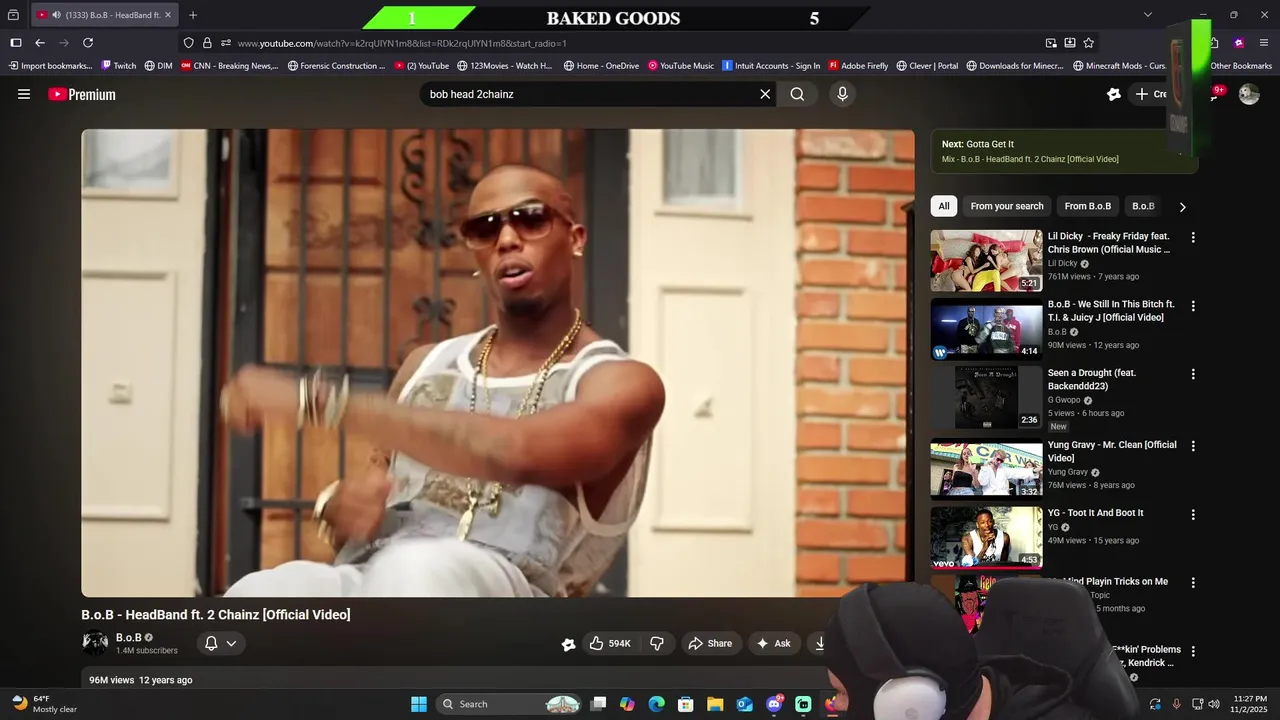Open Microsoft Edge from taskbar
The image size is (1280, 720).
656,704
